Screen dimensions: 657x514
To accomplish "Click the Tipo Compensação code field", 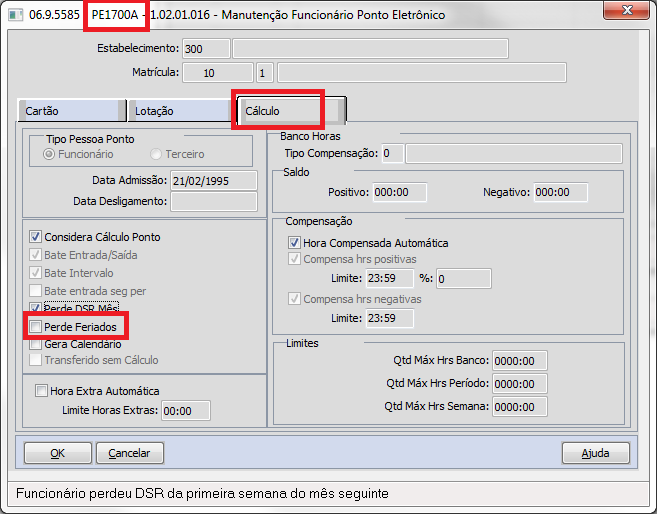I will pos(393,153).
